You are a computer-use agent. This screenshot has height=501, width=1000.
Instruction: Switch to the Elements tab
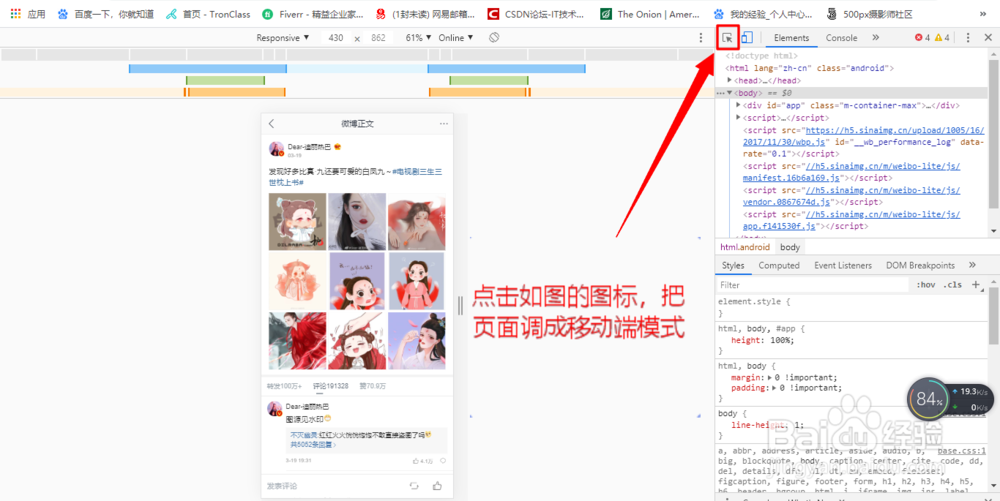pos(791,38)
